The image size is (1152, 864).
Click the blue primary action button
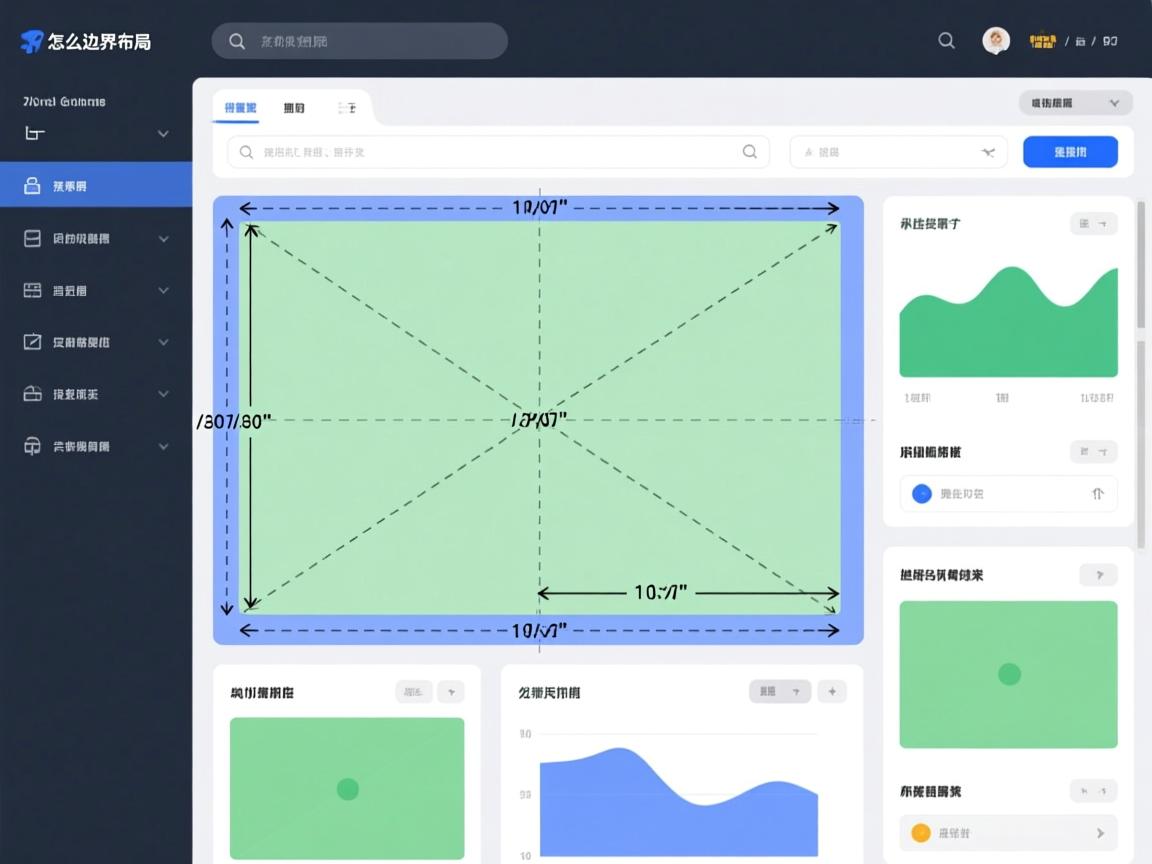tap(1070, 151)
